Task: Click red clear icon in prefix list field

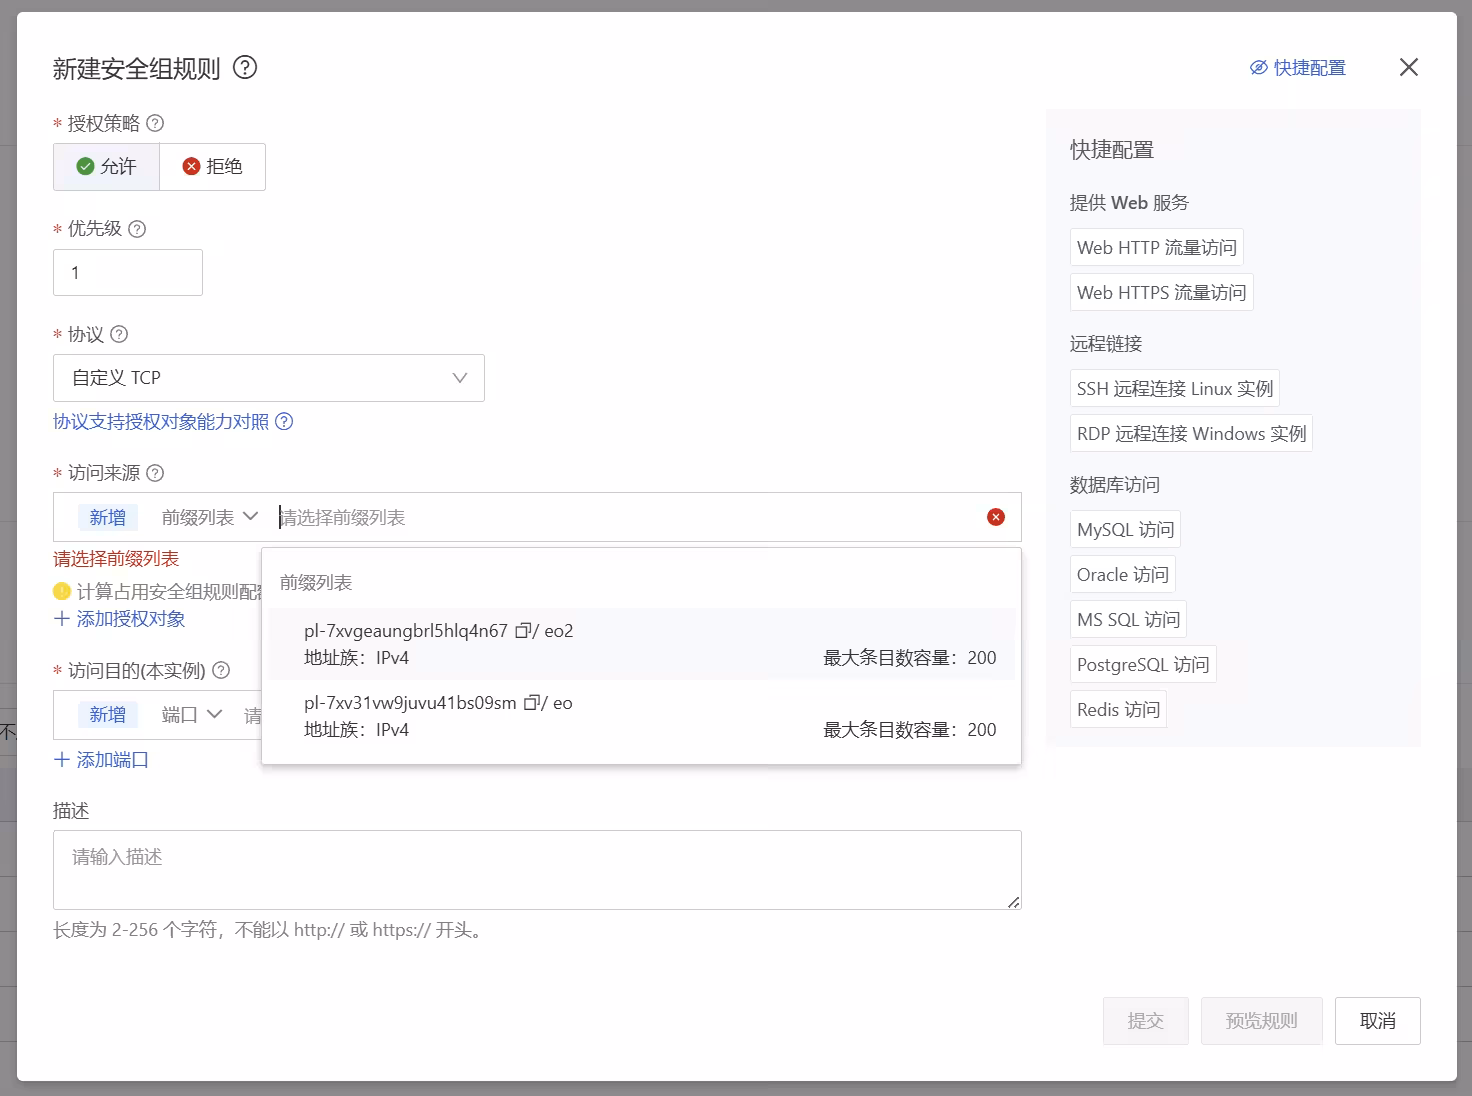Action: click(x=995, y=517)
